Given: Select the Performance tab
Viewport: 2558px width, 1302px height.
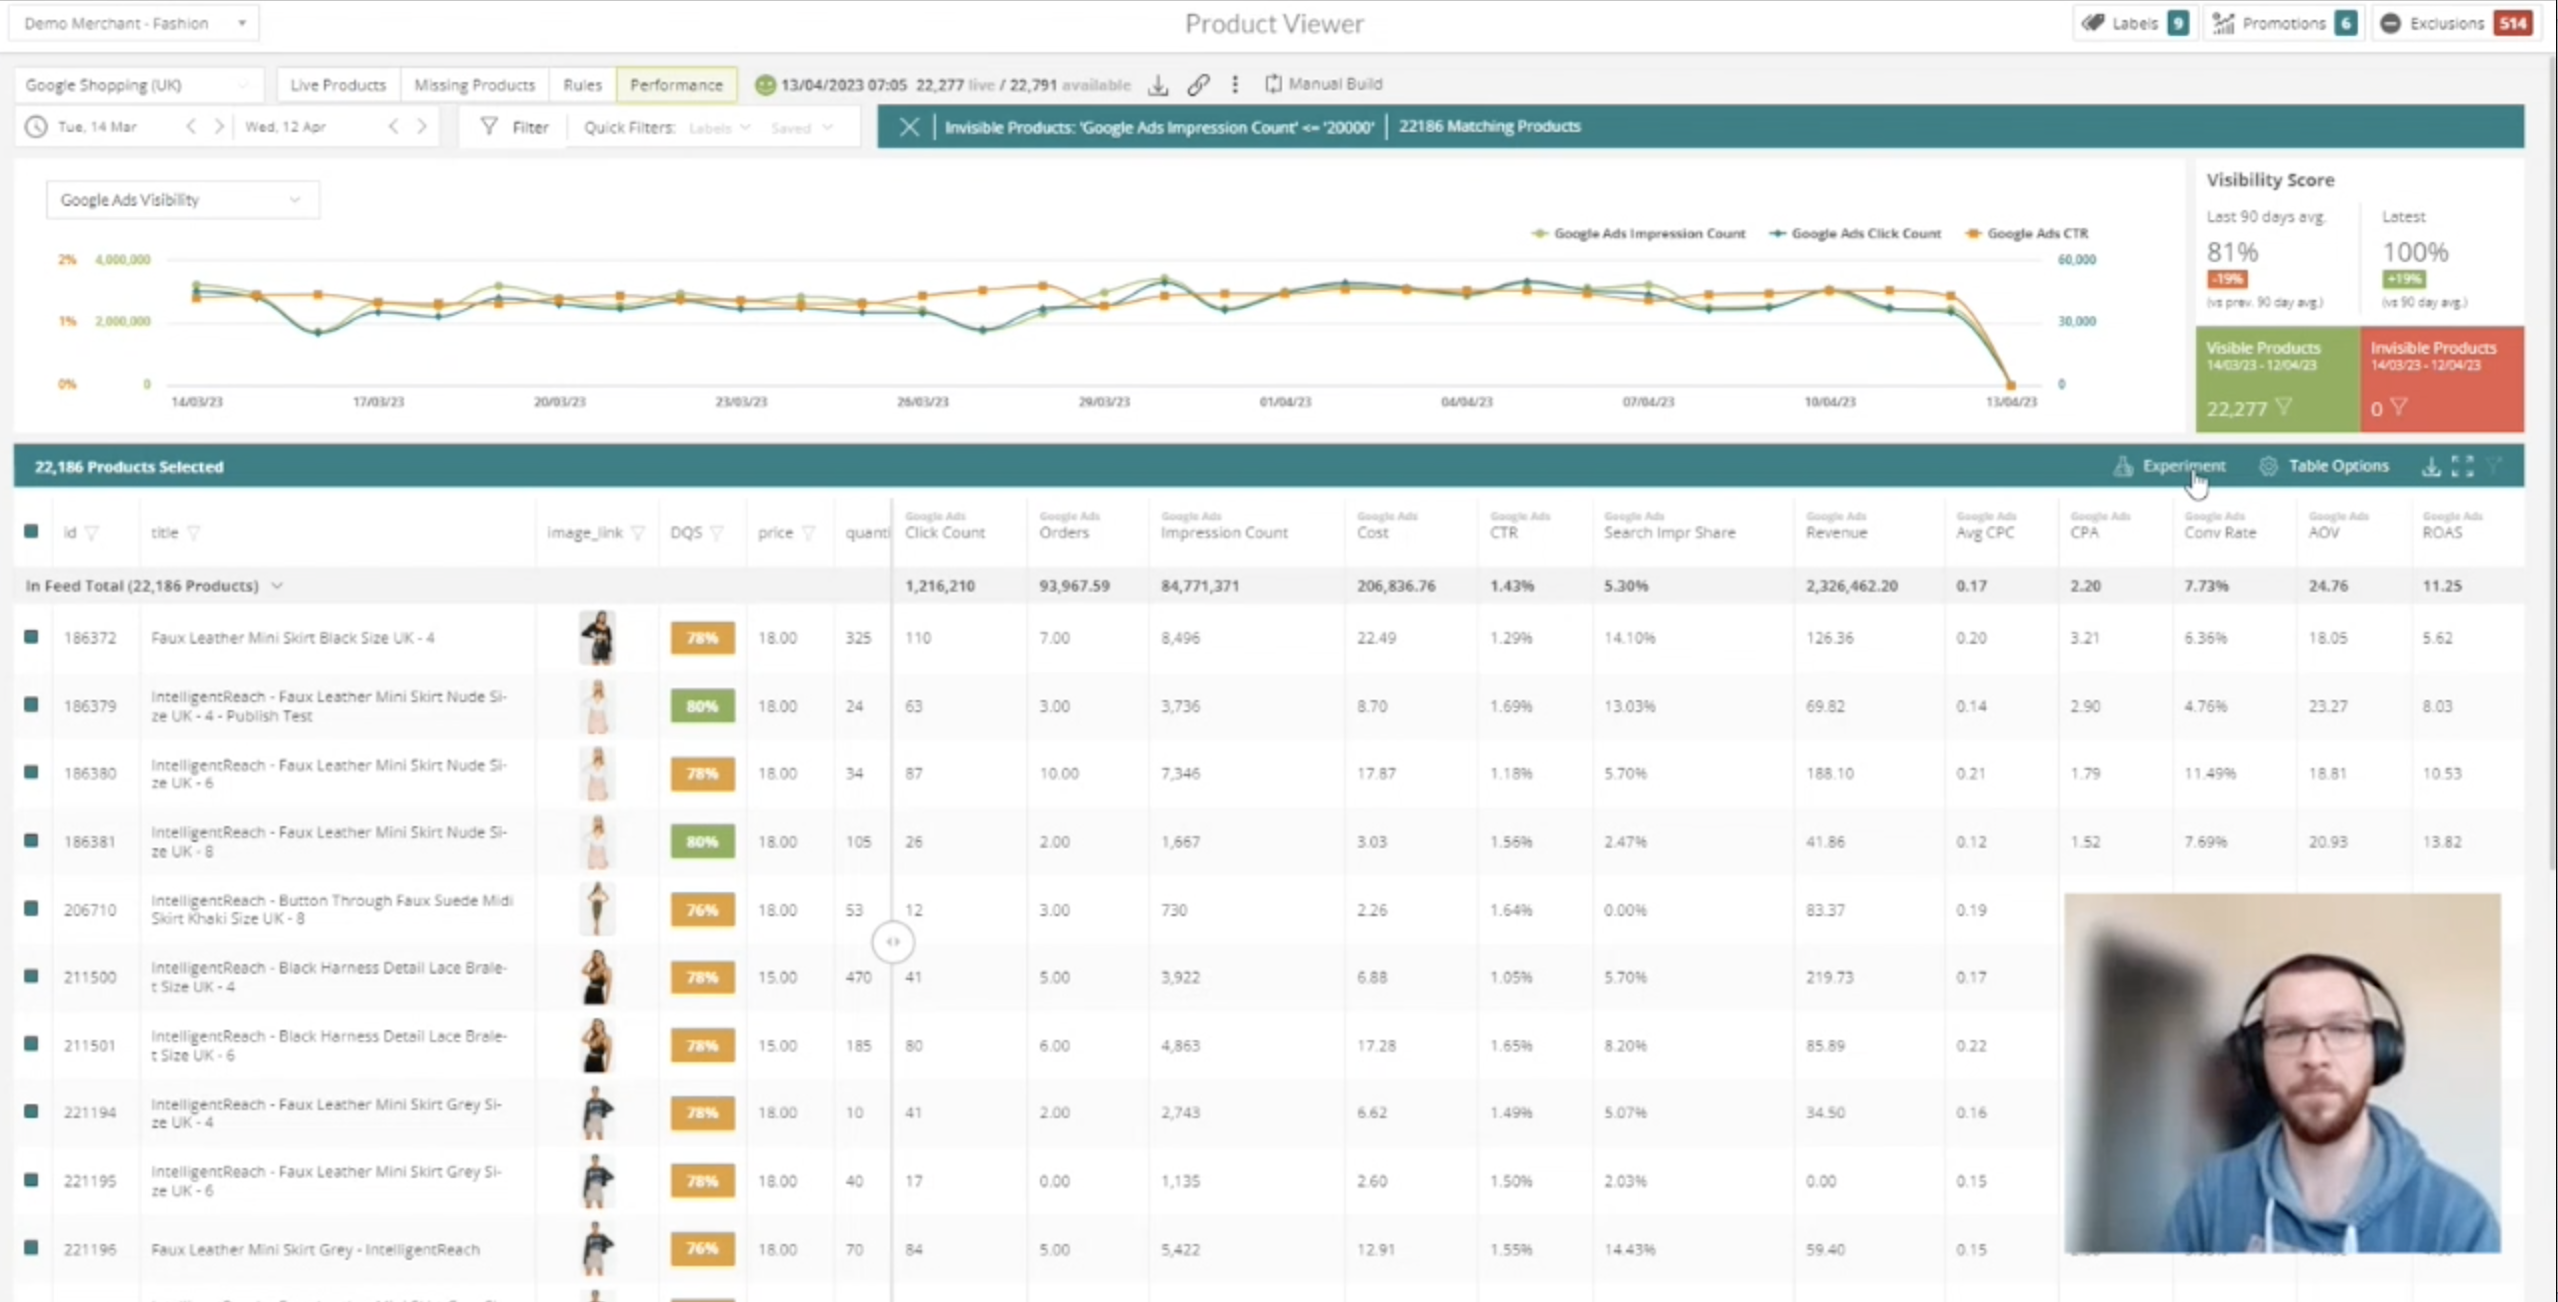Looking at the screenshot, I should [x=676, y=85].
